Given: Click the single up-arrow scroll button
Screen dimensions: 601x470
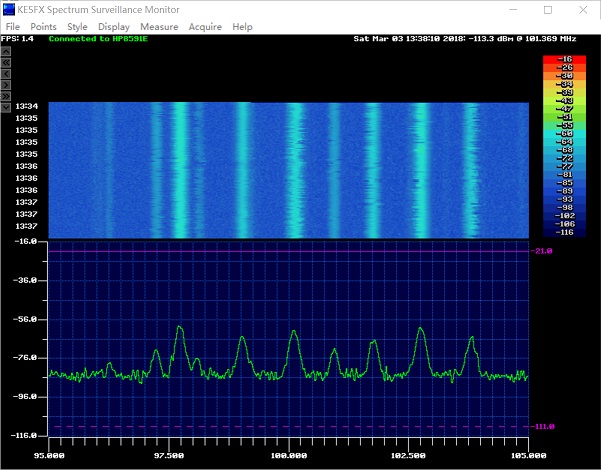Looking at the screenshot, I should click(x=6, y=50).
